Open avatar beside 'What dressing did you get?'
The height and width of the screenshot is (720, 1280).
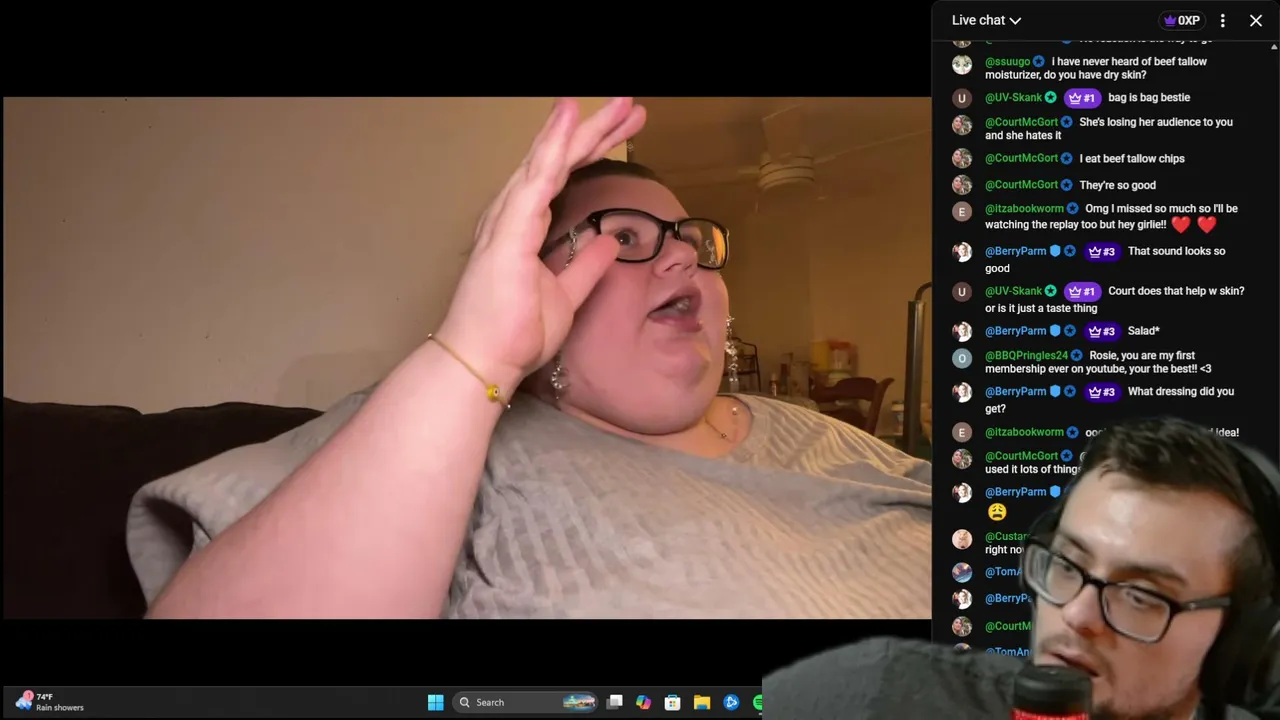962,392
